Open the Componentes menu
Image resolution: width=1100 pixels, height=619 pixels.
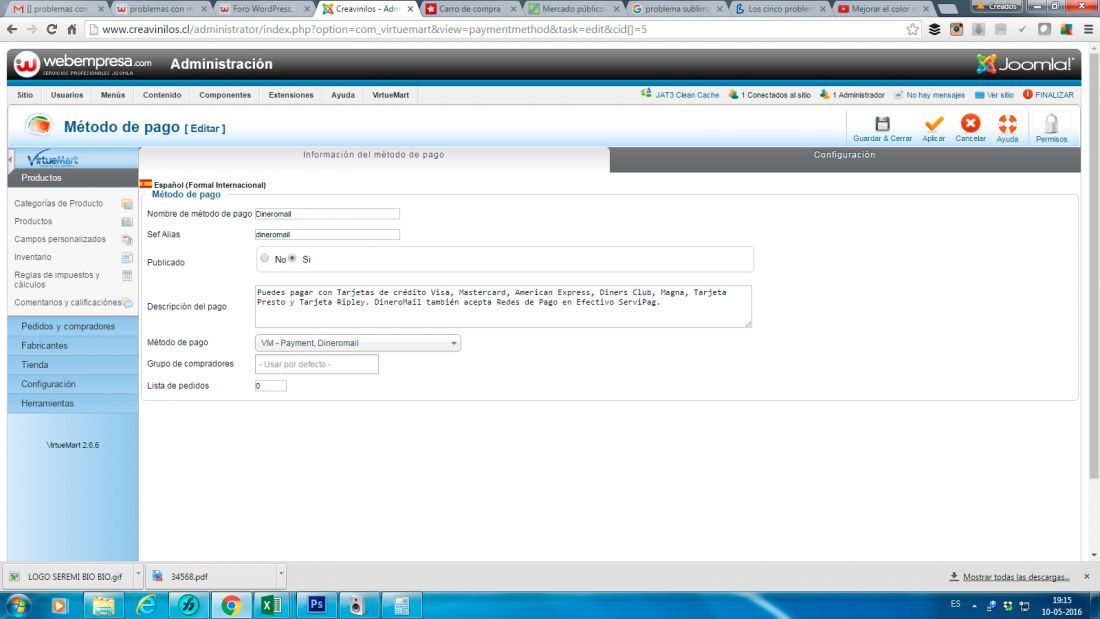(224, 95)
